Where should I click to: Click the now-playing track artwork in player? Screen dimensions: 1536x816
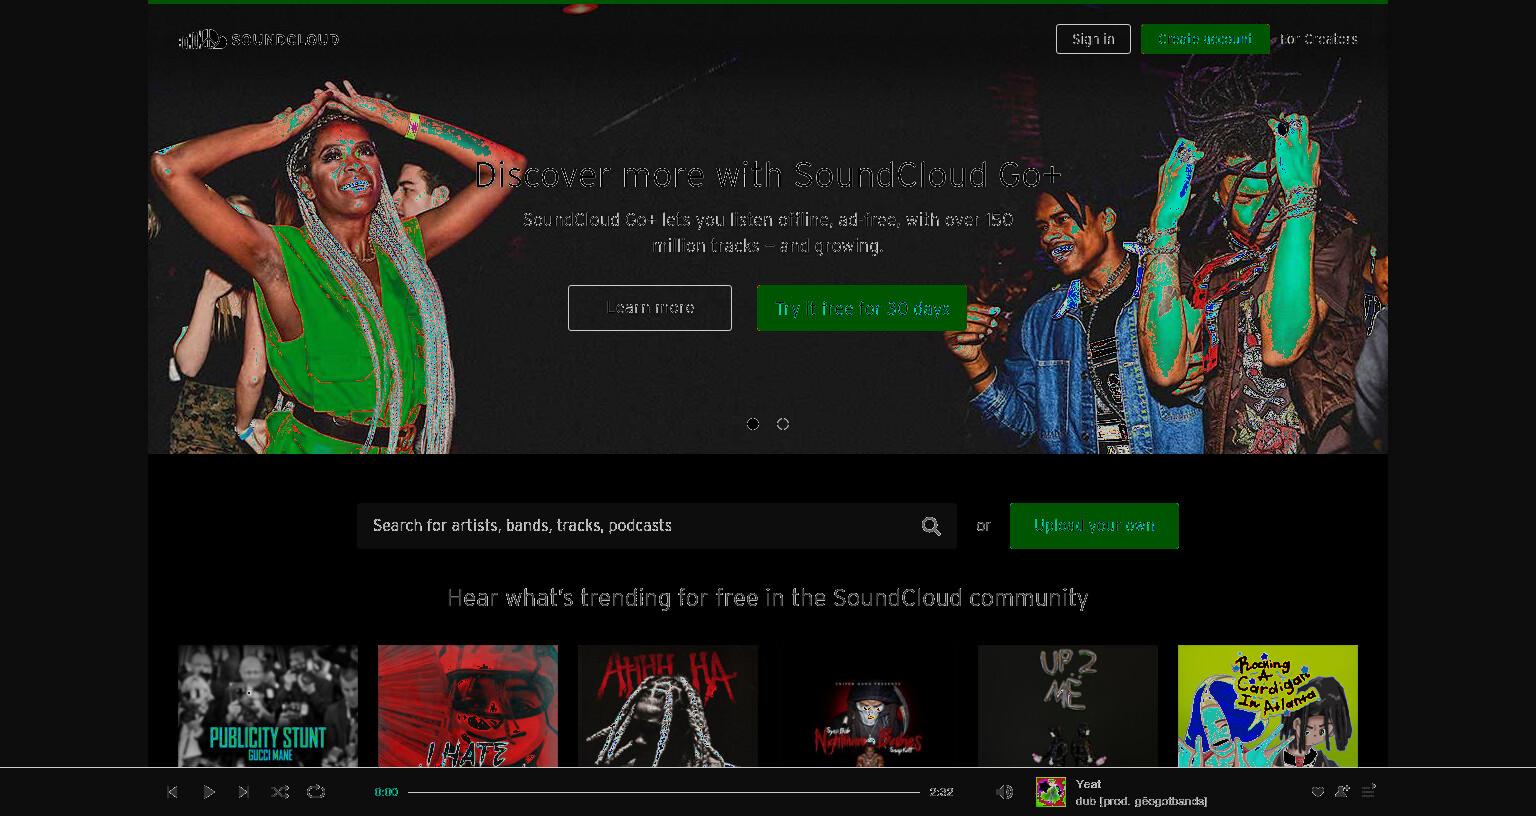click(1051, 792)
